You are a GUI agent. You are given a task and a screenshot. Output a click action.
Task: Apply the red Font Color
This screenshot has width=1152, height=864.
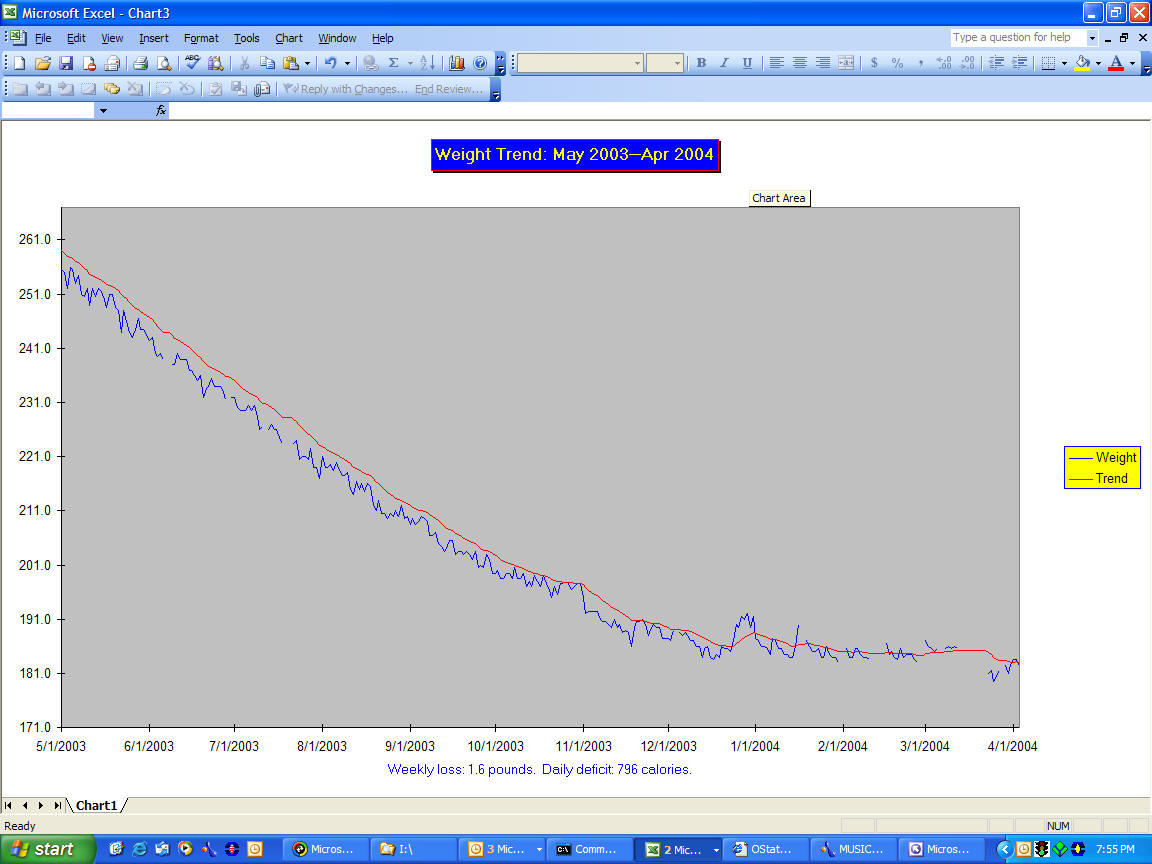coord(1116,63)
